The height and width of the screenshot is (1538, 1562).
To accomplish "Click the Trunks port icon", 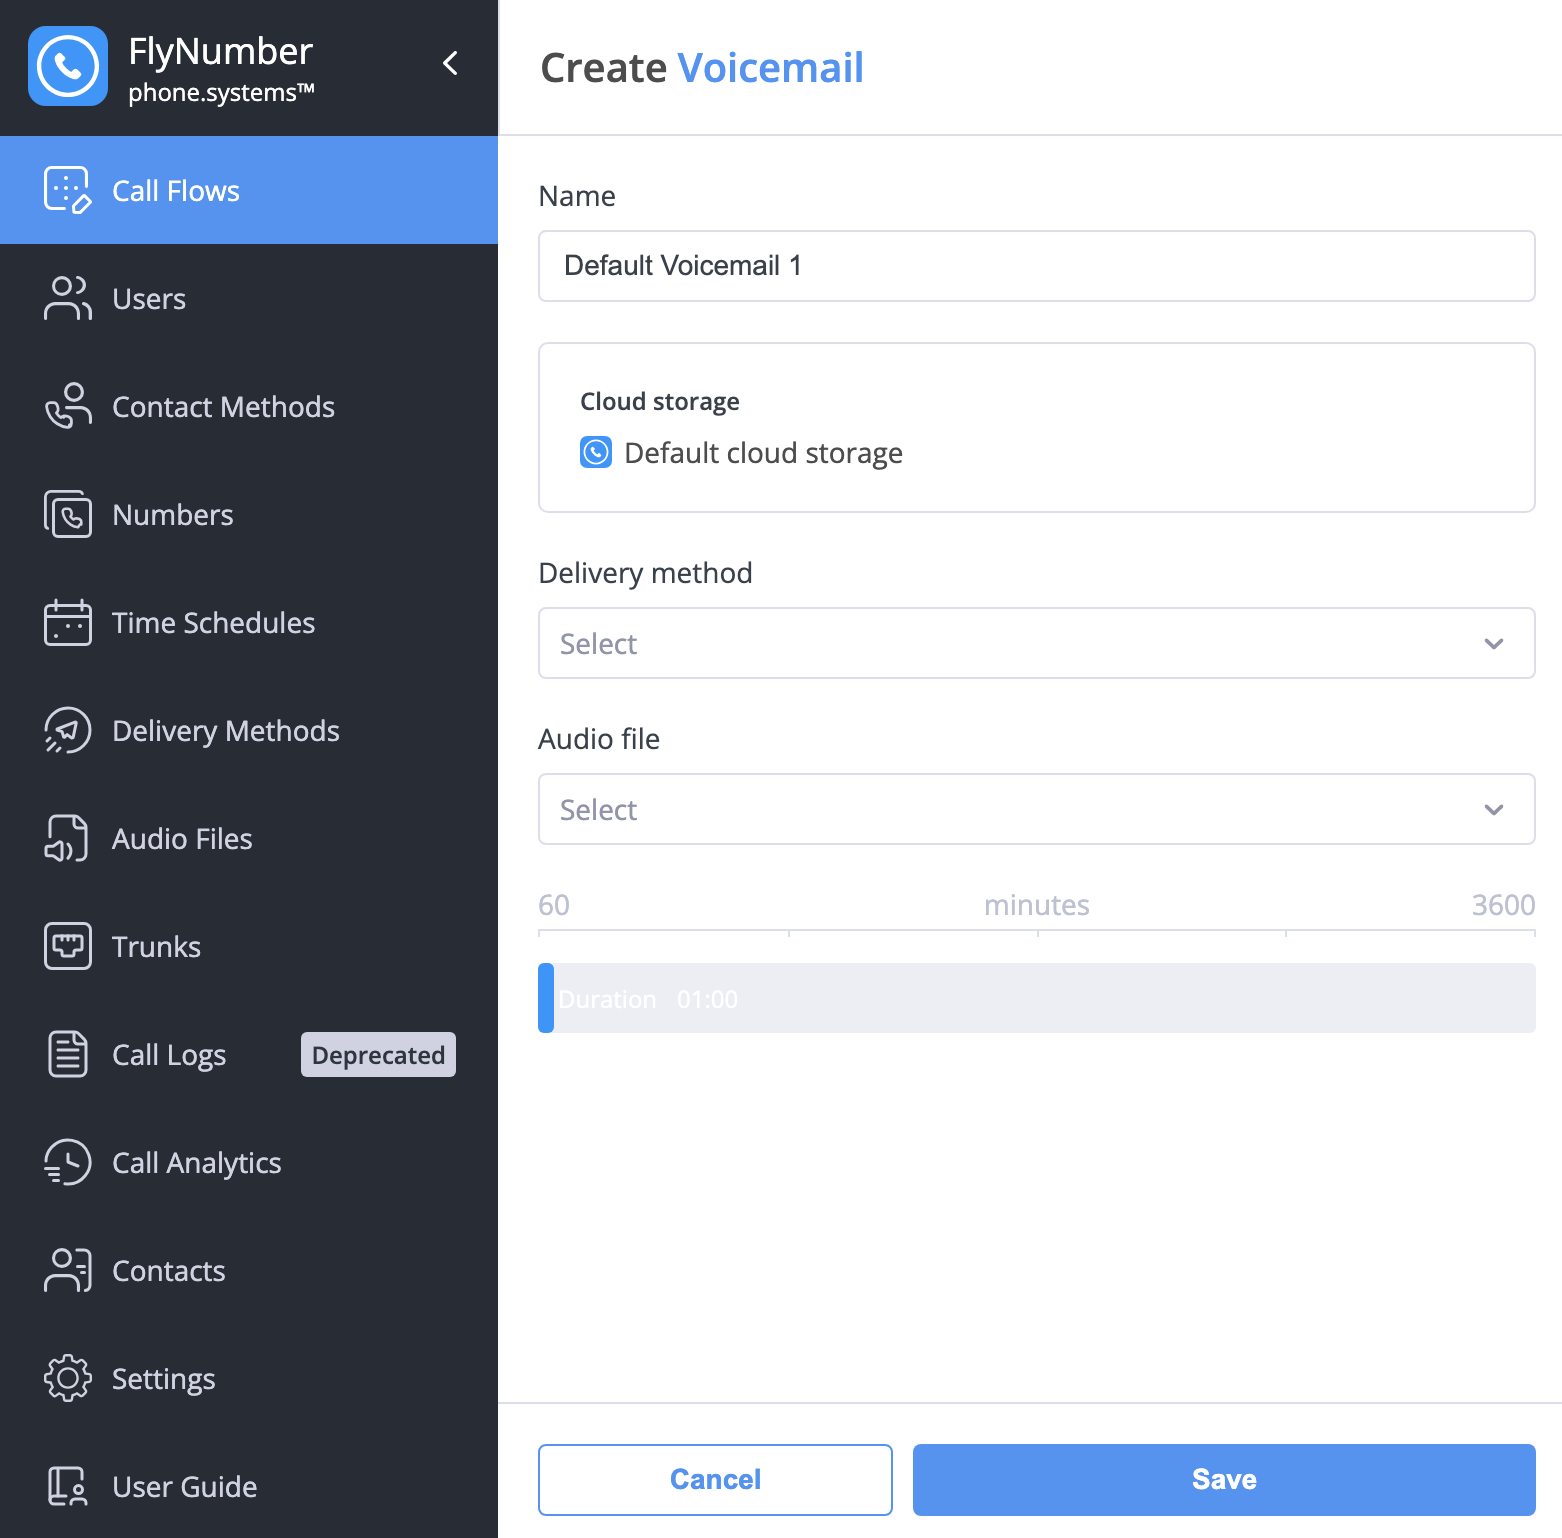I will (68, 946).
